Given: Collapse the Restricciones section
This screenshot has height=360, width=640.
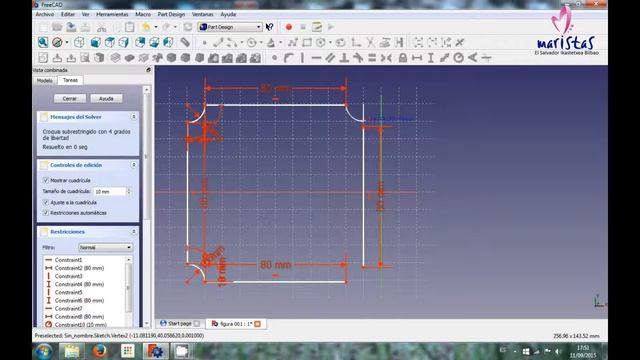Looking at the screenshot, I should coord(133,232).
